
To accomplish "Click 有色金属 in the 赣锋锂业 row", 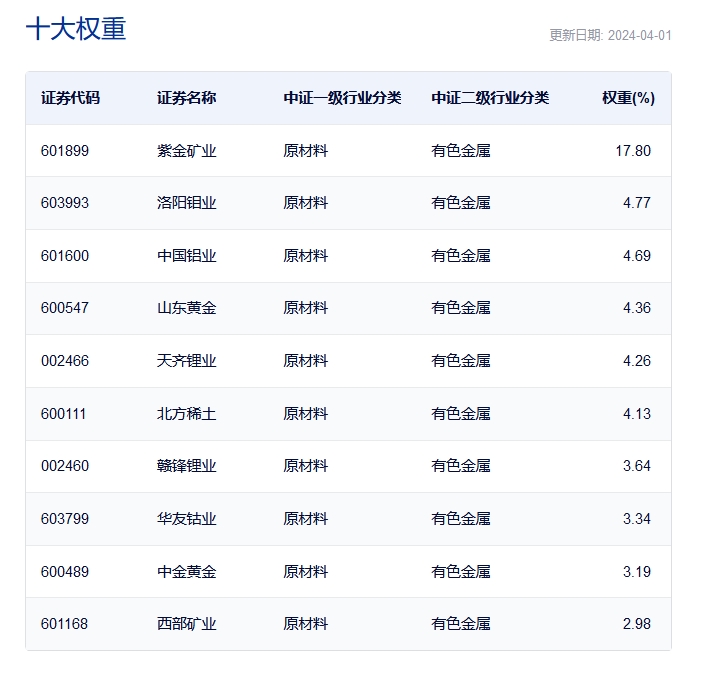I will click(x=461, y=466).
